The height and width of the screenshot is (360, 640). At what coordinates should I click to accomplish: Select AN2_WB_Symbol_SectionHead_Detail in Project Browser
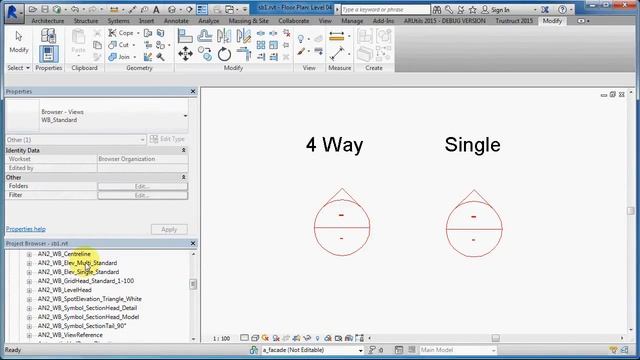coord(87,308)
